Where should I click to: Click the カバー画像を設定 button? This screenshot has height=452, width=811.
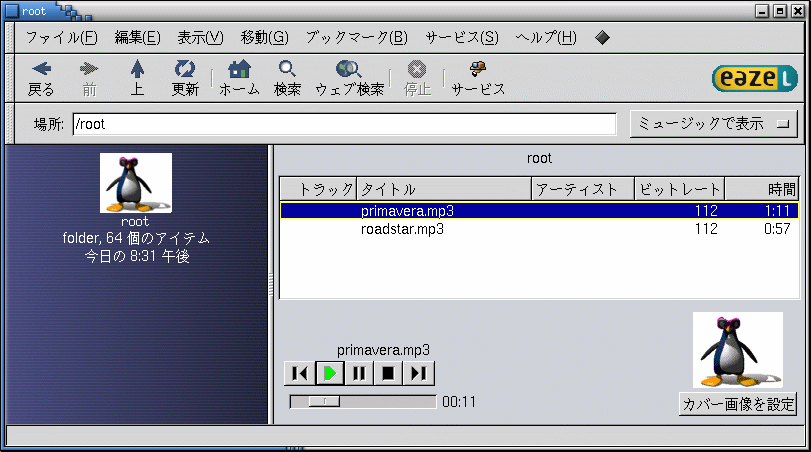738,404
